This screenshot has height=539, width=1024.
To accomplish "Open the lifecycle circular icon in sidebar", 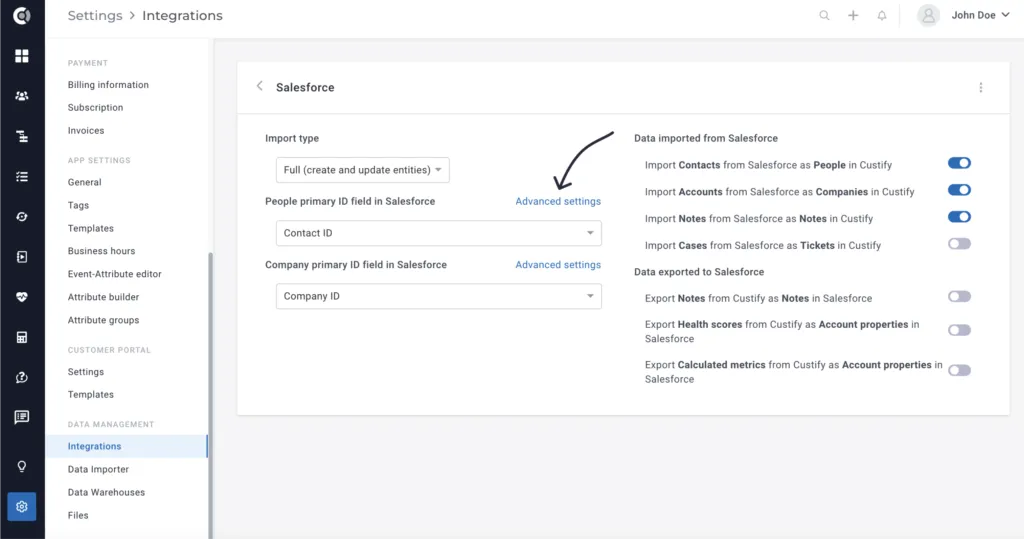I will point(22,217).
